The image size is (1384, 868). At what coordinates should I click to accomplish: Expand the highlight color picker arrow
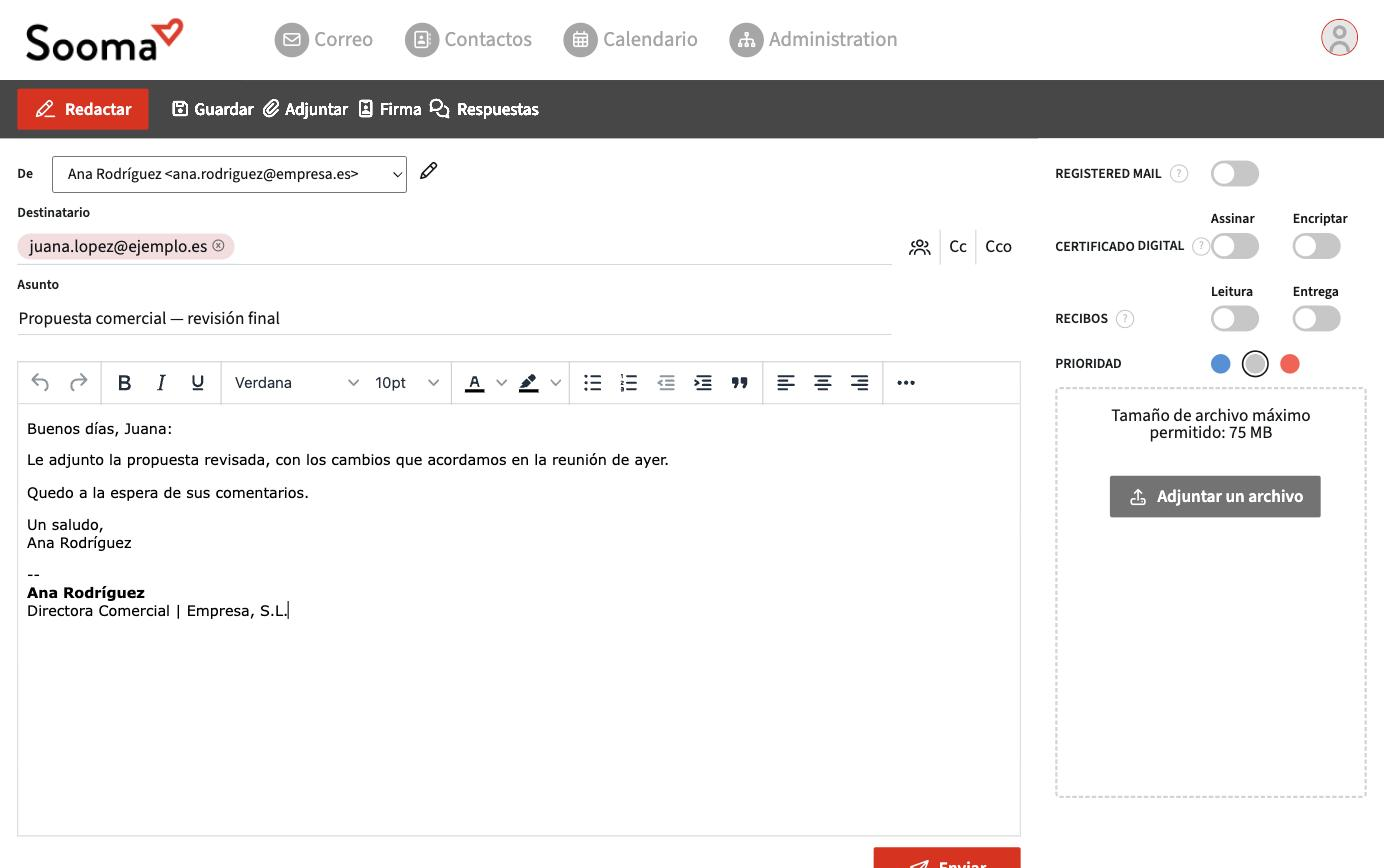click(x=556, y=383)
